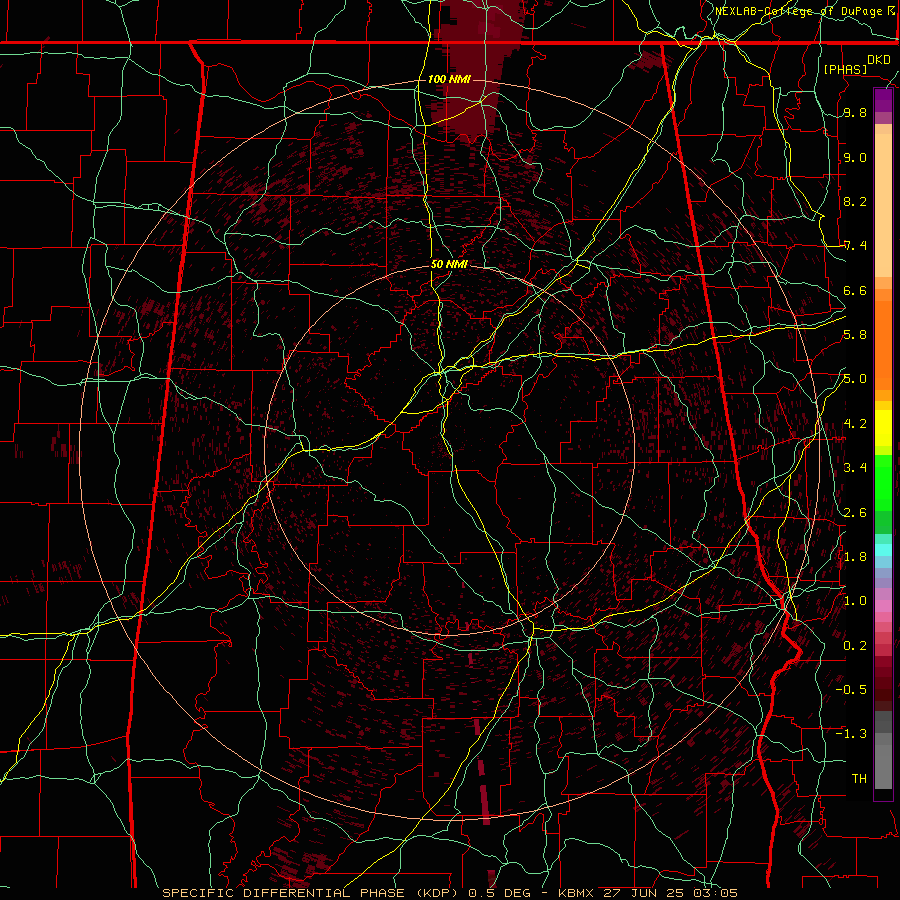Click the -0.5 value on the color scale
This screenshot has height=900, width=900.
[x=851, y=689]
